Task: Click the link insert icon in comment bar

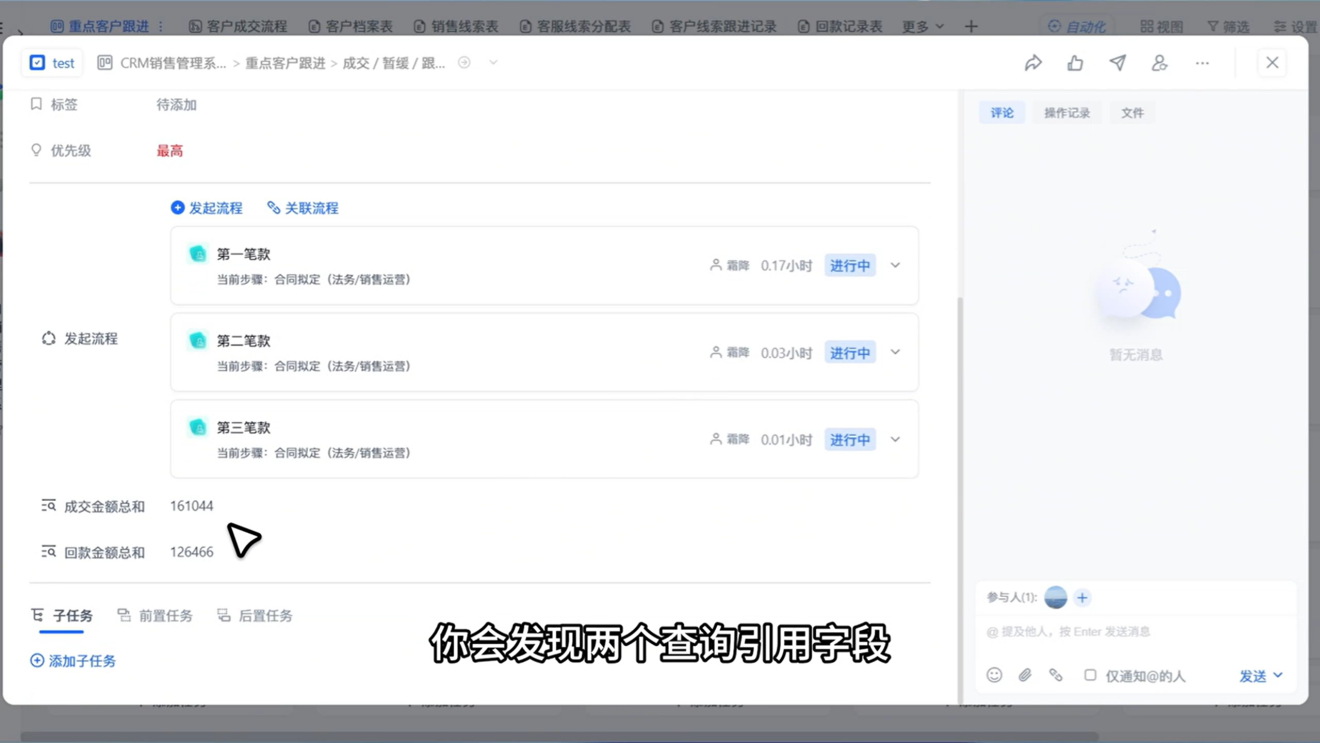Action: [1056, 676]
